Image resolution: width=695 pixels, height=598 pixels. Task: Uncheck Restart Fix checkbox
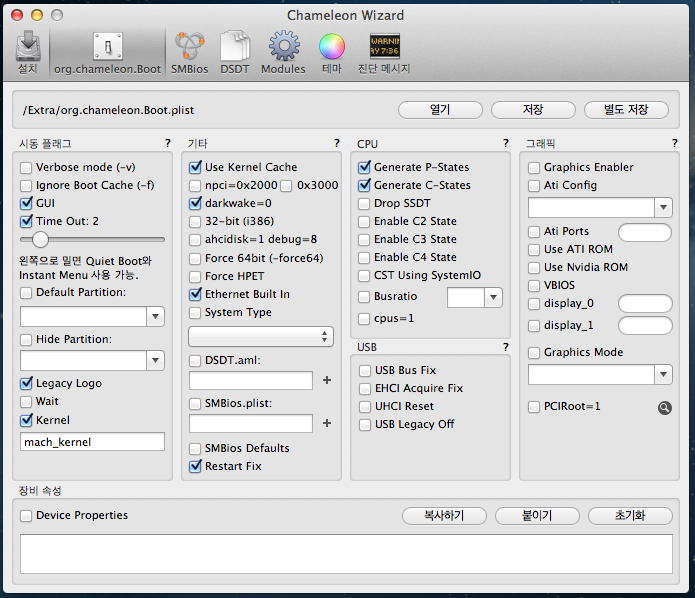click(195, 466)
